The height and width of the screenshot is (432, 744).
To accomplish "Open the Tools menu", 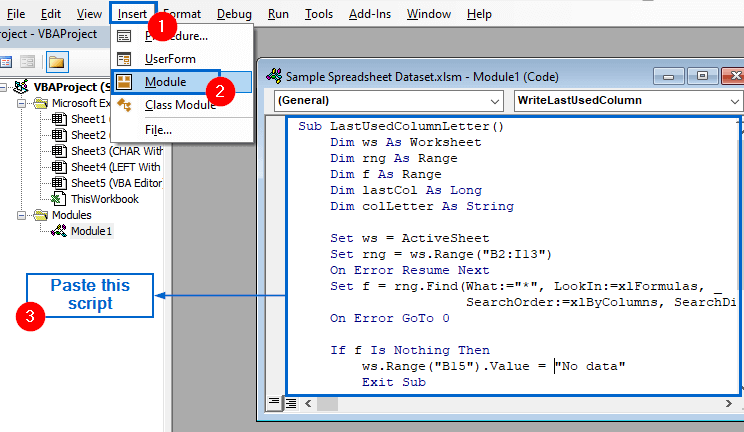I will [x=318, y=14].
